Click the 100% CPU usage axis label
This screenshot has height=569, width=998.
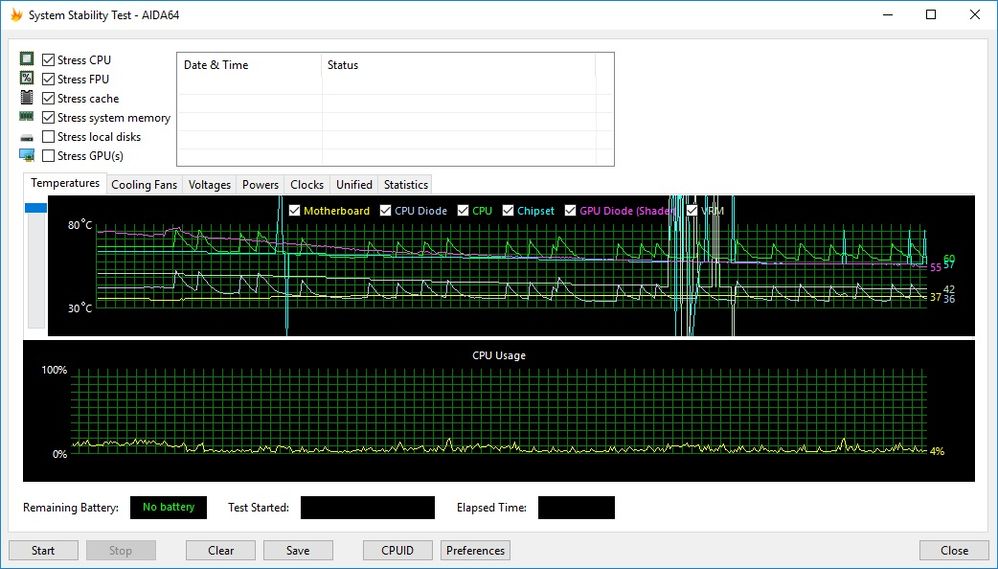tap(54, 370)
